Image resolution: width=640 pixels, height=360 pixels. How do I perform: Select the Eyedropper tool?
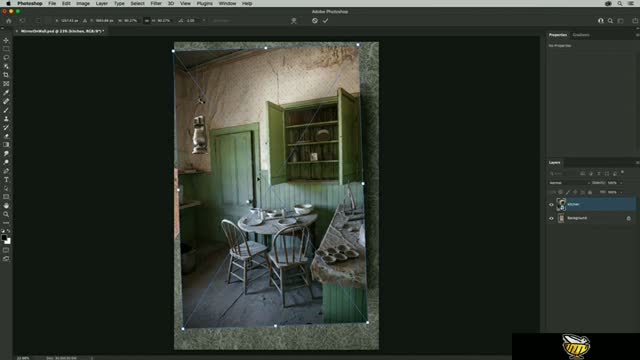(x=6, y=93)
